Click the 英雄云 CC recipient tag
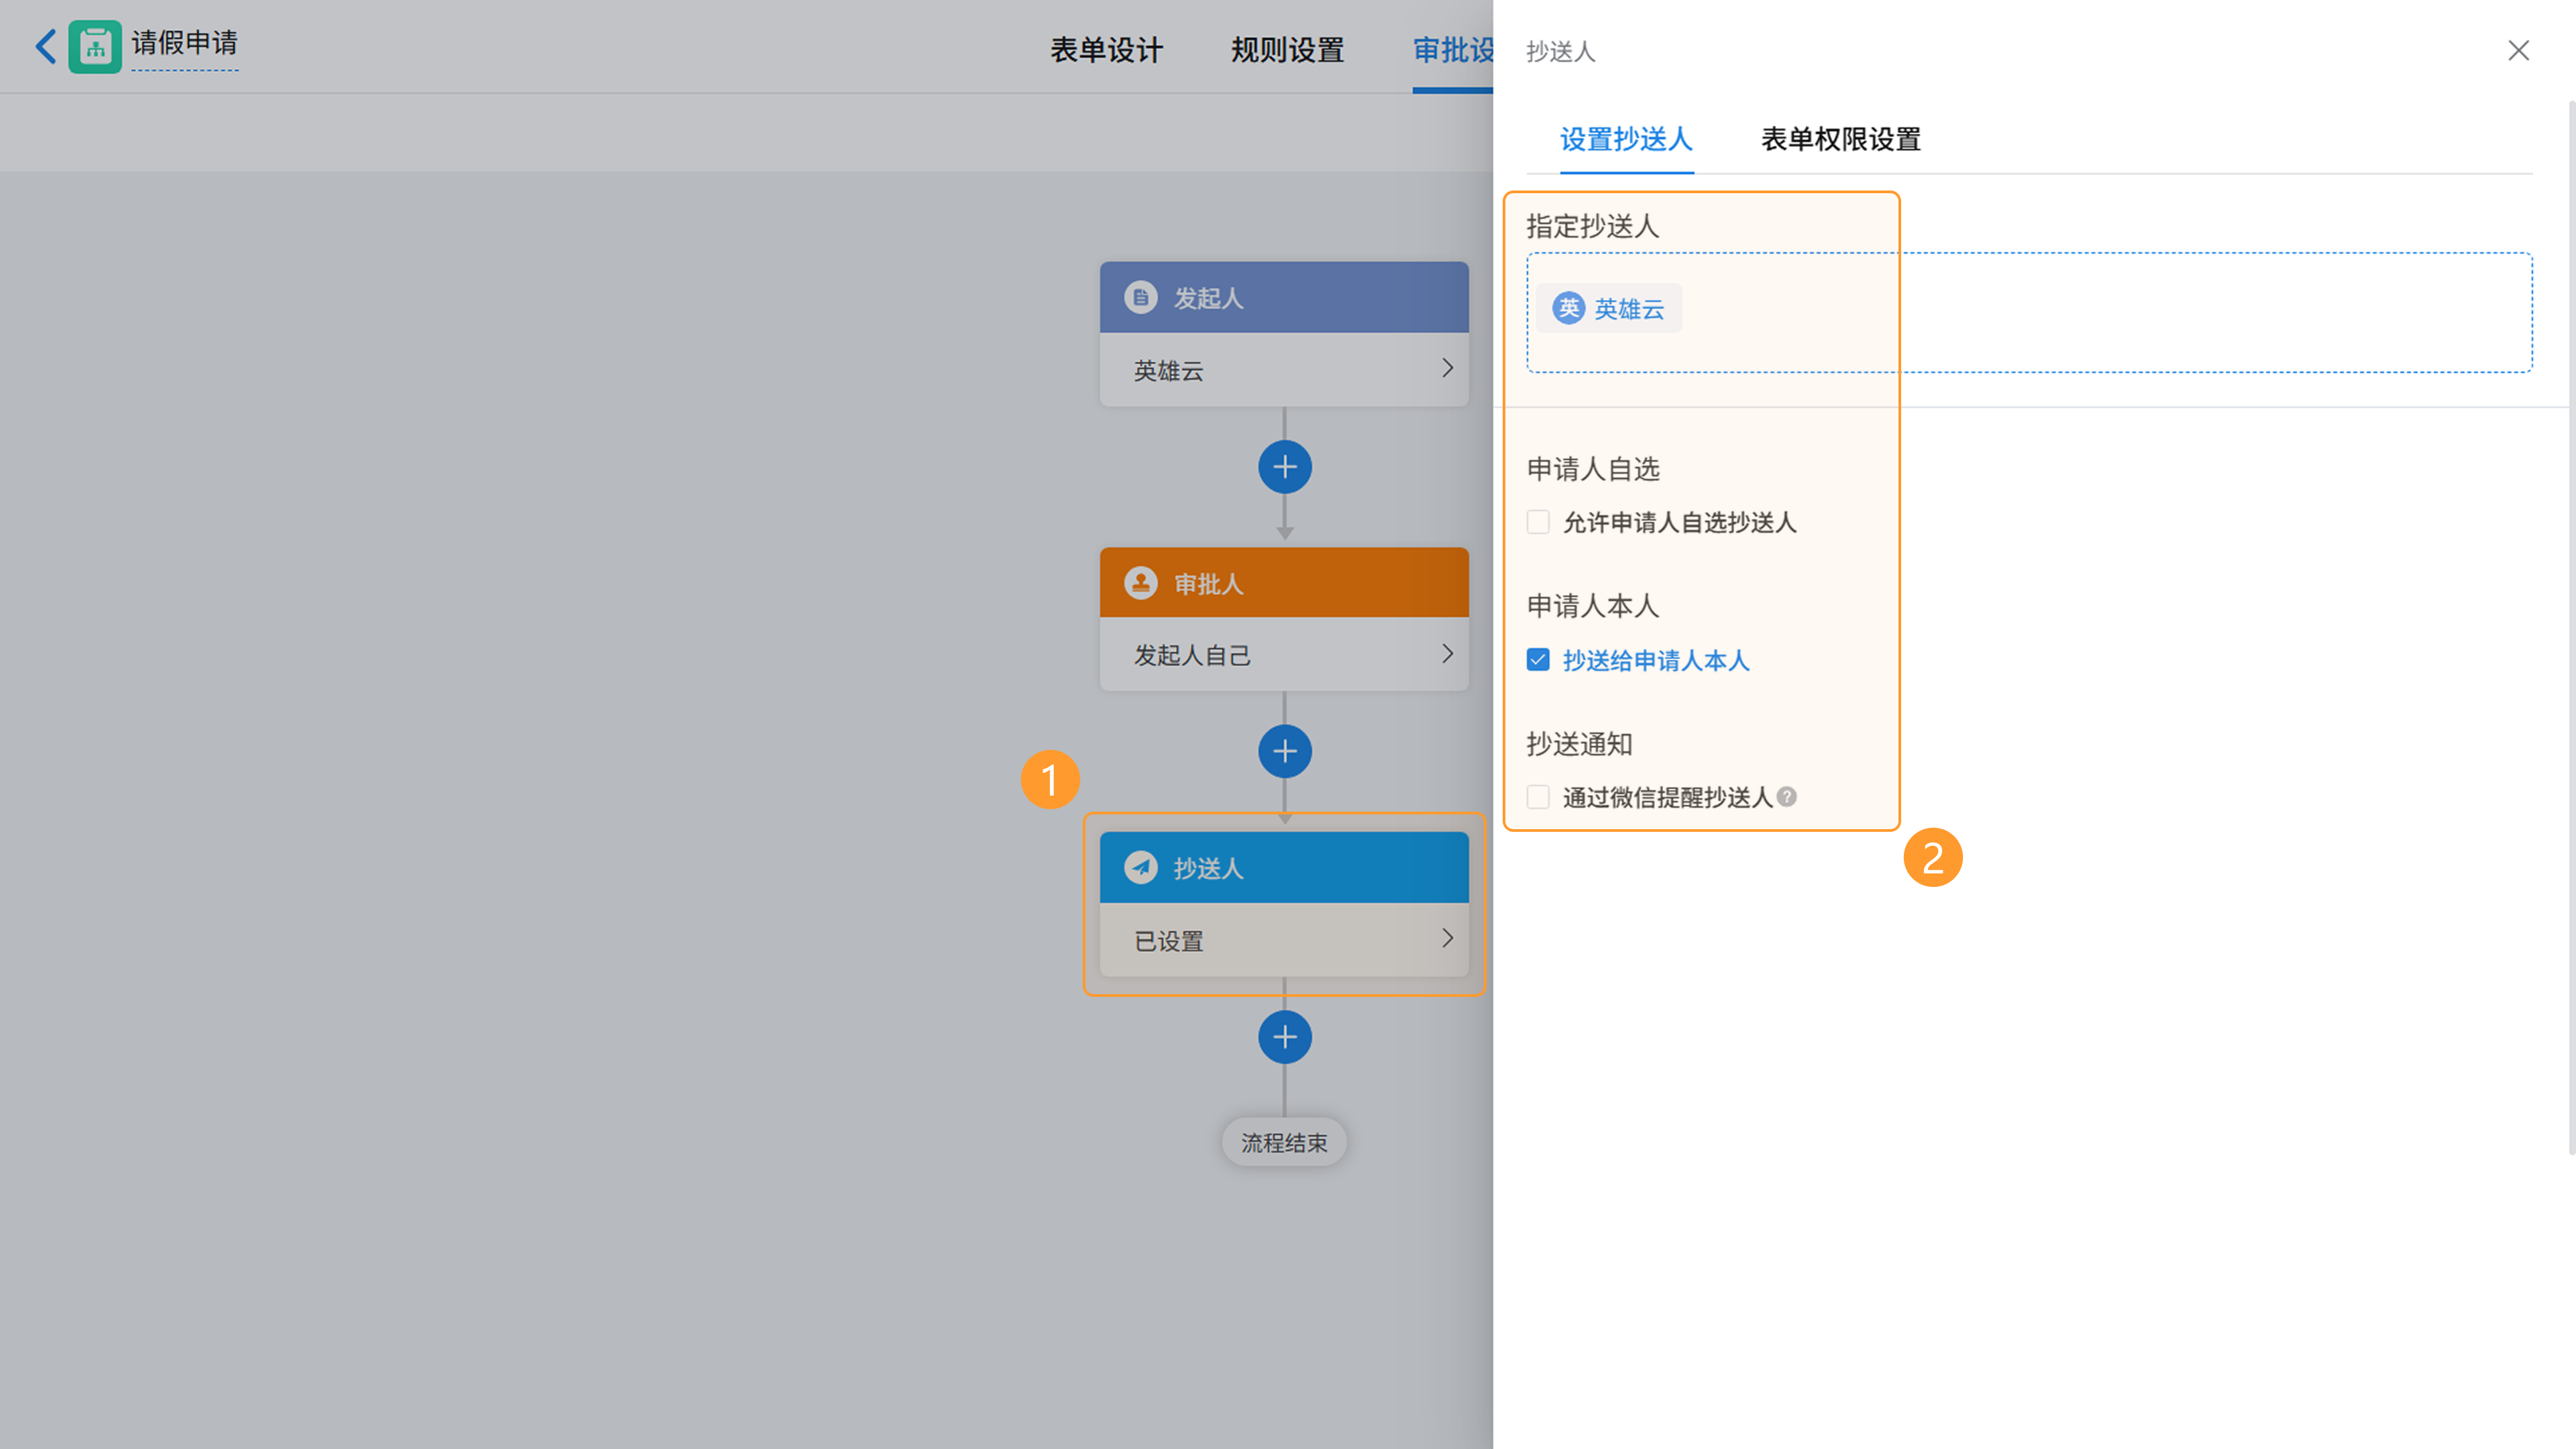 [x=1609, y=309]
